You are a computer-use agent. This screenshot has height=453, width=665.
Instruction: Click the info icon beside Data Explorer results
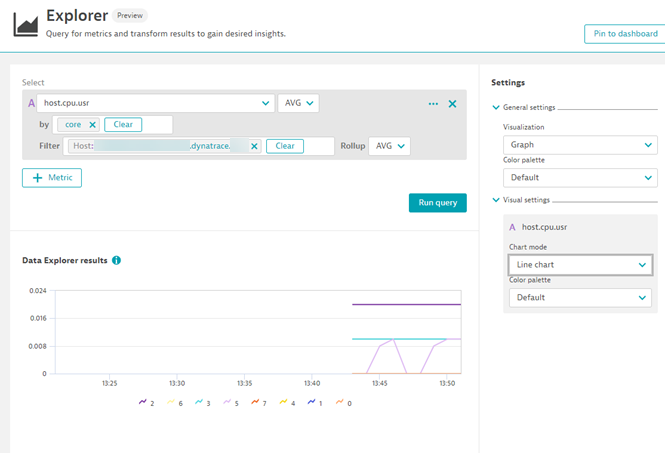click(117, 261)
